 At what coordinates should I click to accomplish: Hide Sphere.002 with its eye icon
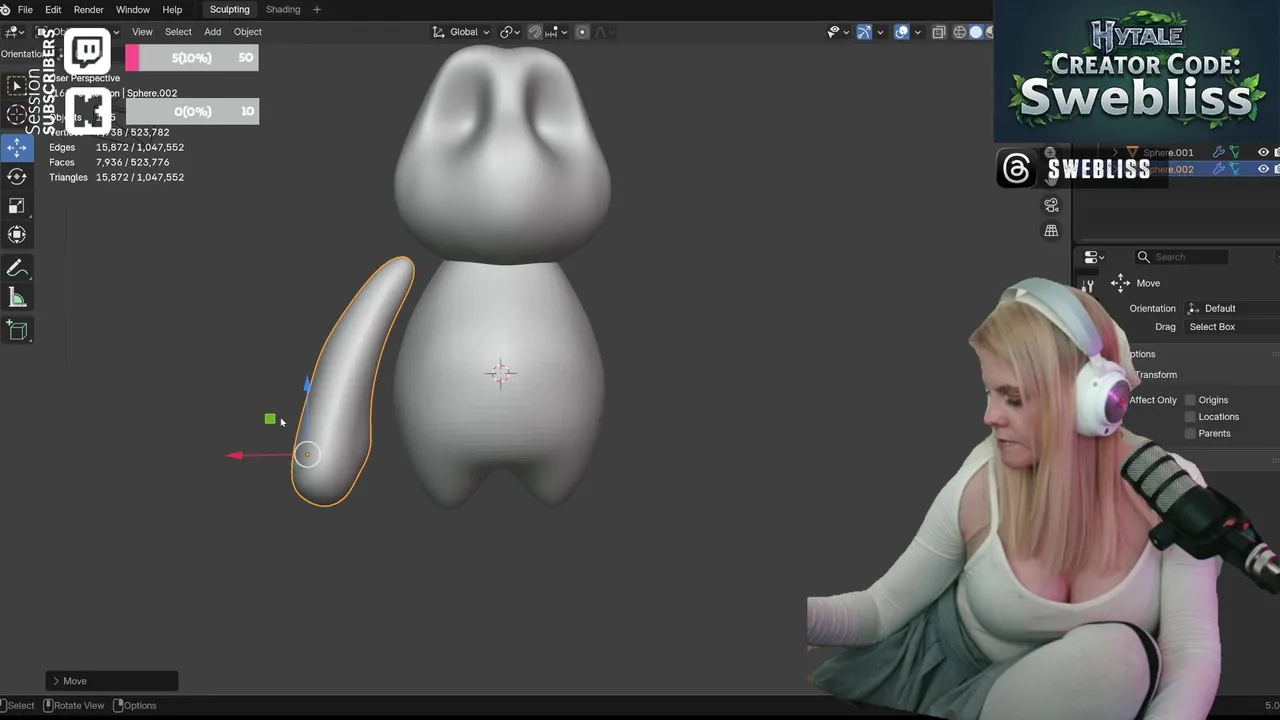click(1263, 169)
